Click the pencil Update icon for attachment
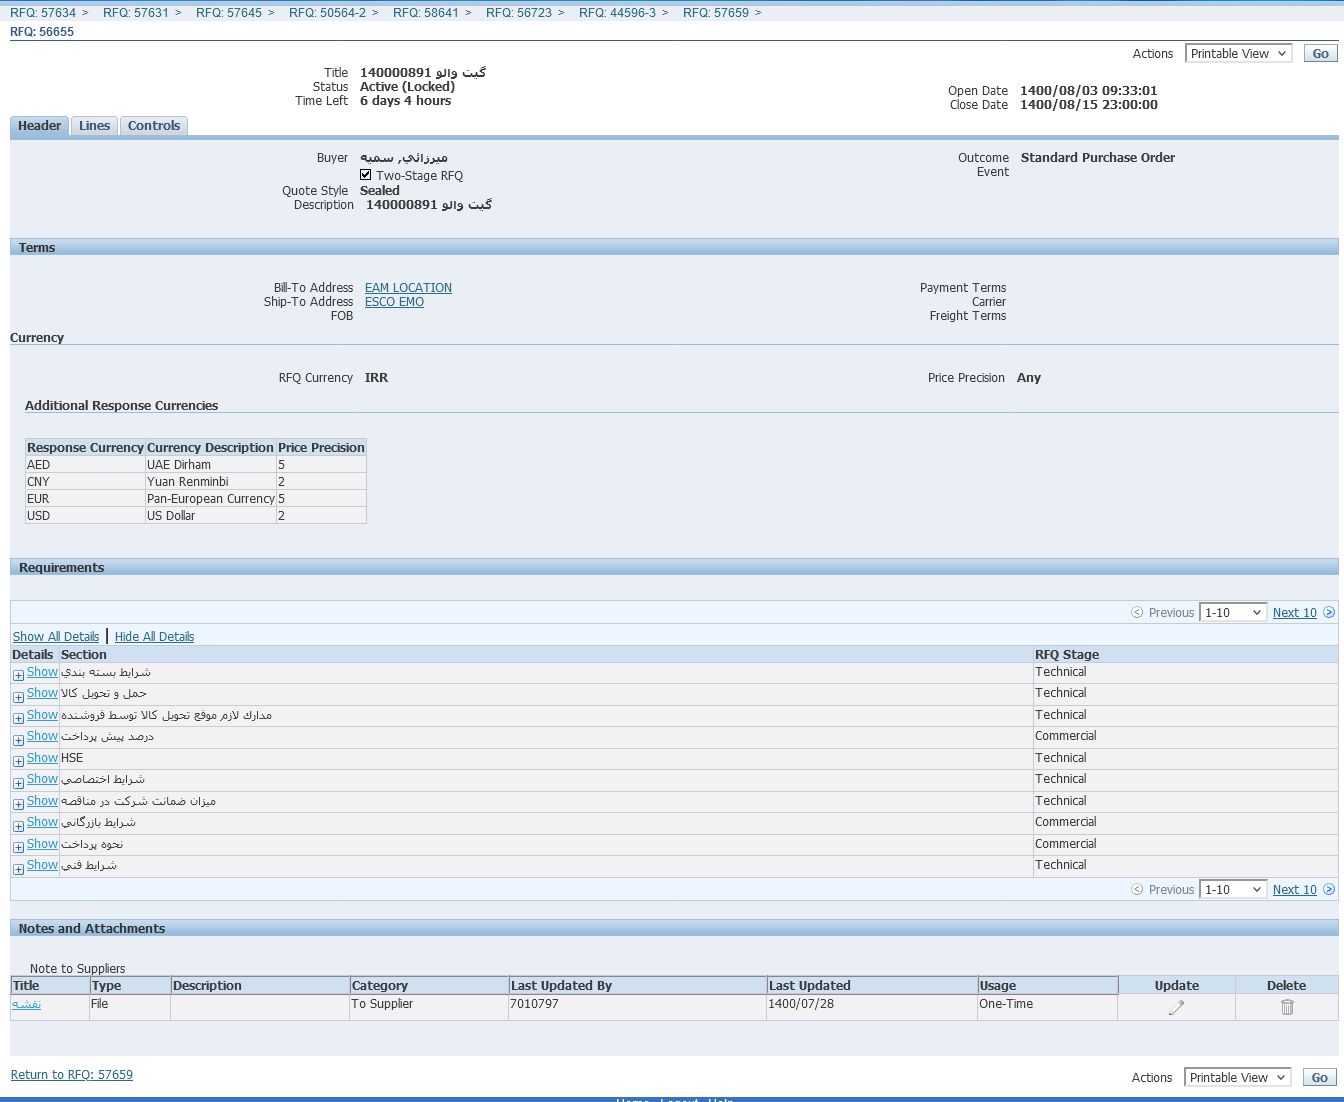Image resolution: width=1344 pixels, height=1102 pixels. click(x=1176, y=1007)
